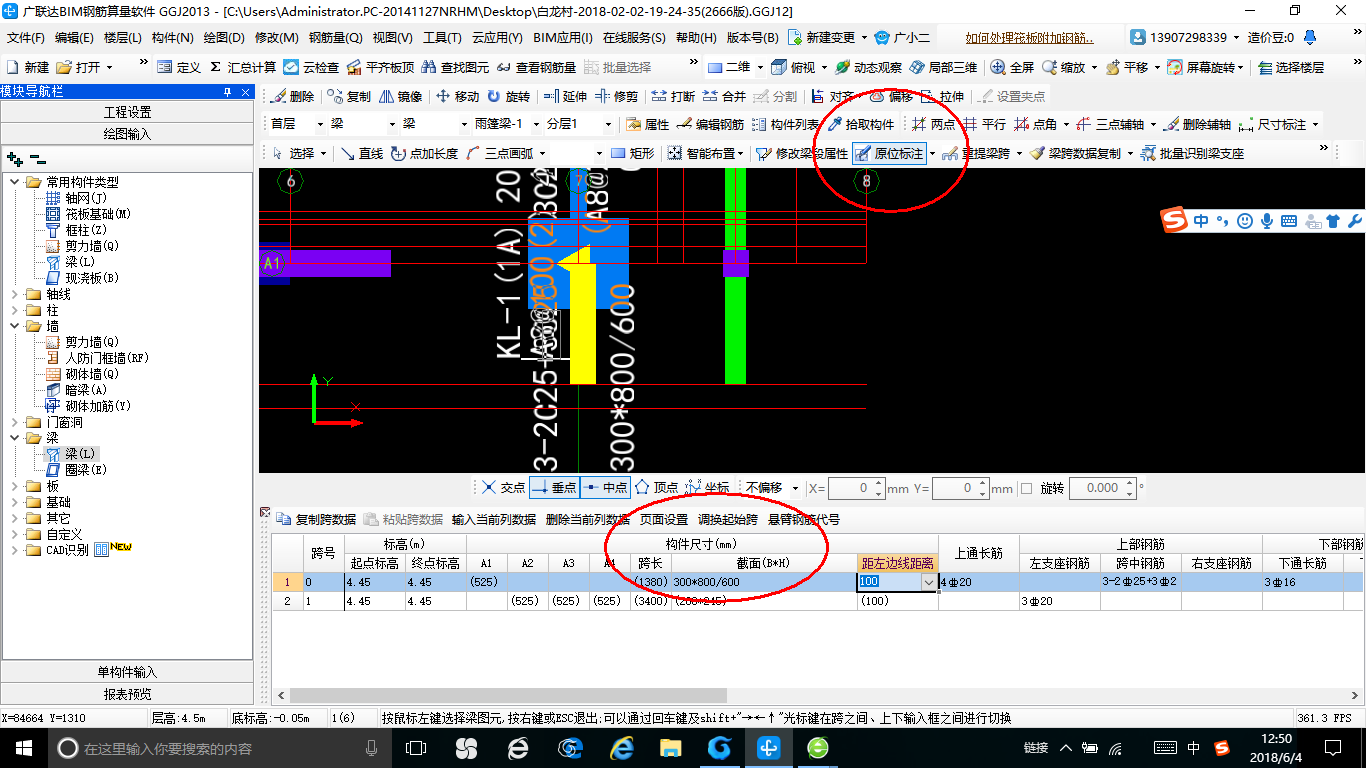
Task: Activate 拾取构件 pick component tool
Action: click(860, 125)
